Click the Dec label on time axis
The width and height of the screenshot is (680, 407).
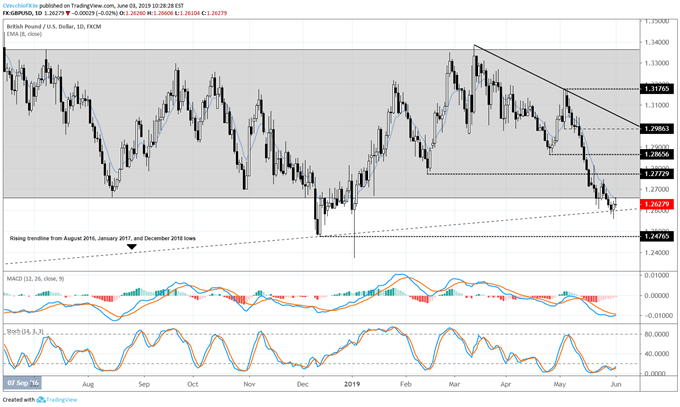pos(302,384)
